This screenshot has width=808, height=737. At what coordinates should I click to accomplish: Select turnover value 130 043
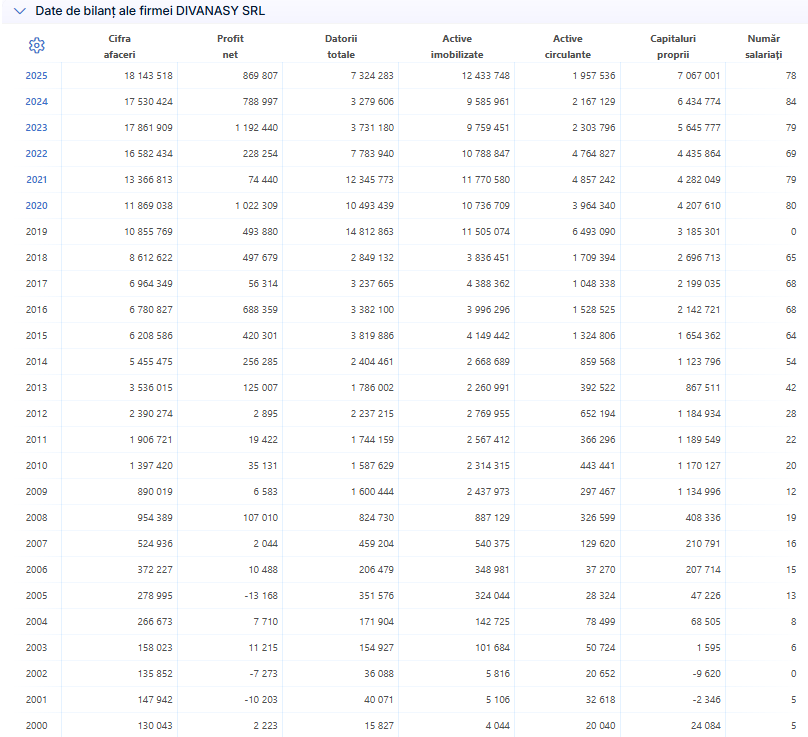[155, 726]
